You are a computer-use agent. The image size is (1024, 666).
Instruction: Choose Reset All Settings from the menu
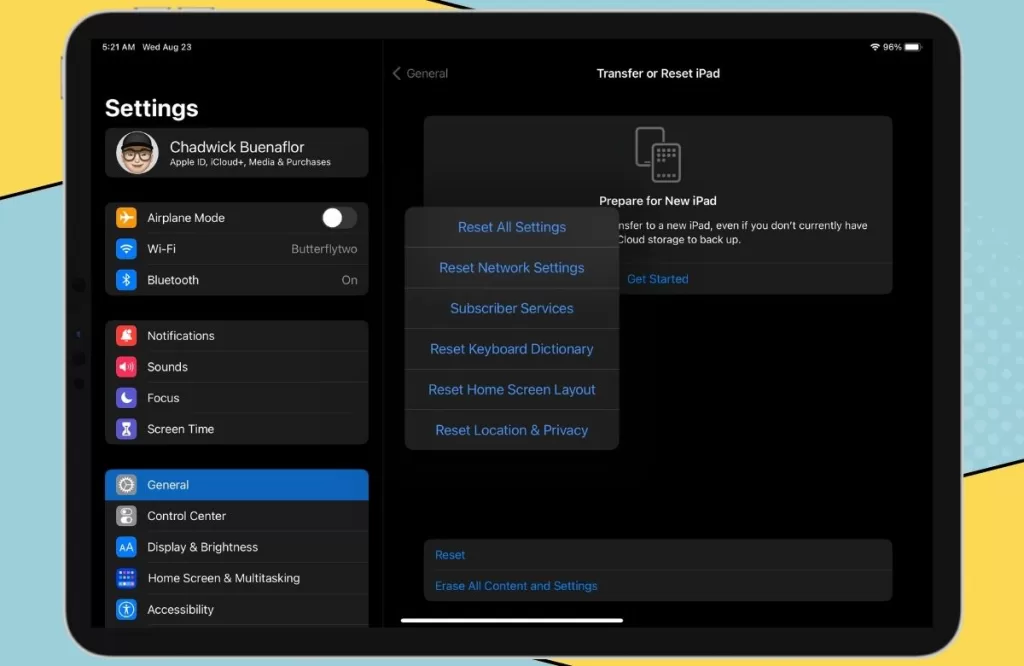click(512, 227)
